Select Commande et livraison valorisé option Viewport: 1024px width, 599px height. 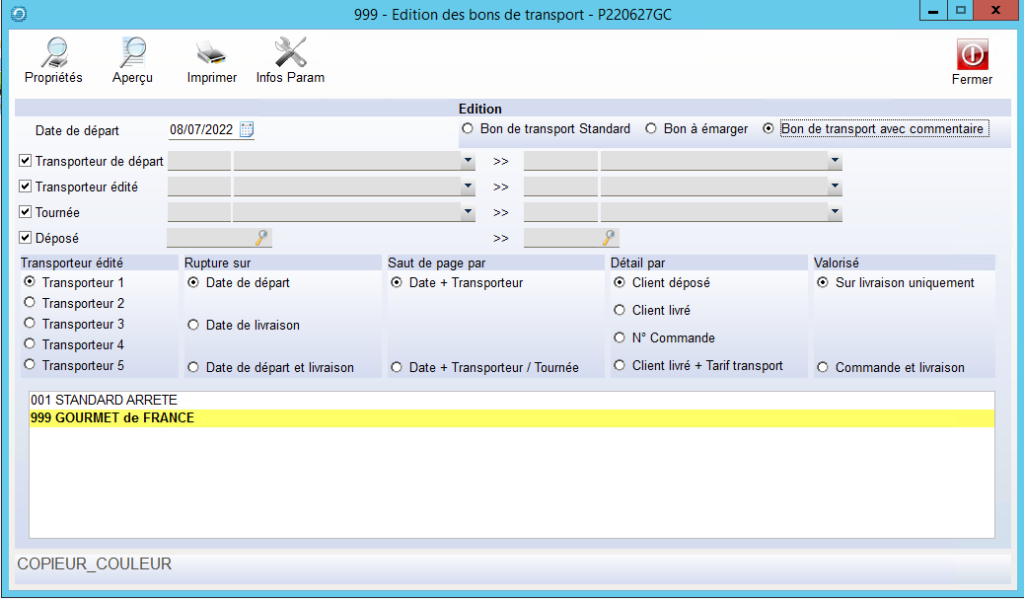tap(823, 367)
